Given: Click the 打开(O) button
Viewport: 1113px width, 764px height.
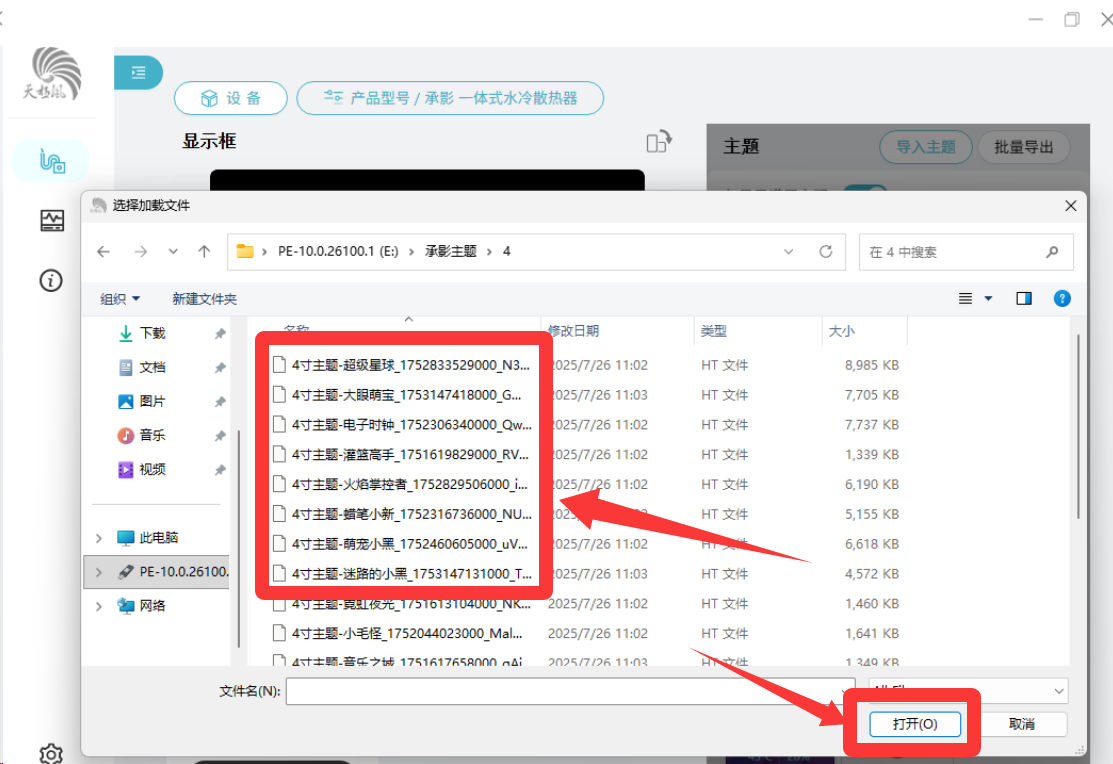Looking at the screenshot, I should [915, 724].
